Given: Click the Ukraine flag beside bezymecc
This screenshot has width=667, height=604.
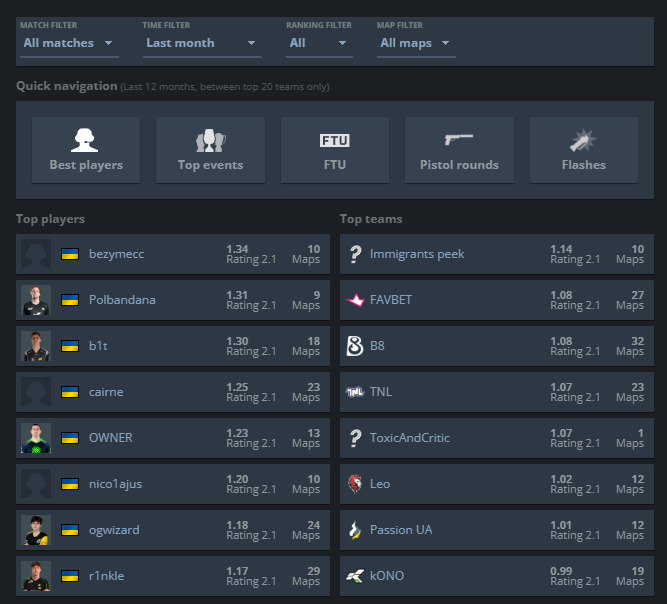Looking at the screenshot, I should pyautogui.click(x=70, y=254).
